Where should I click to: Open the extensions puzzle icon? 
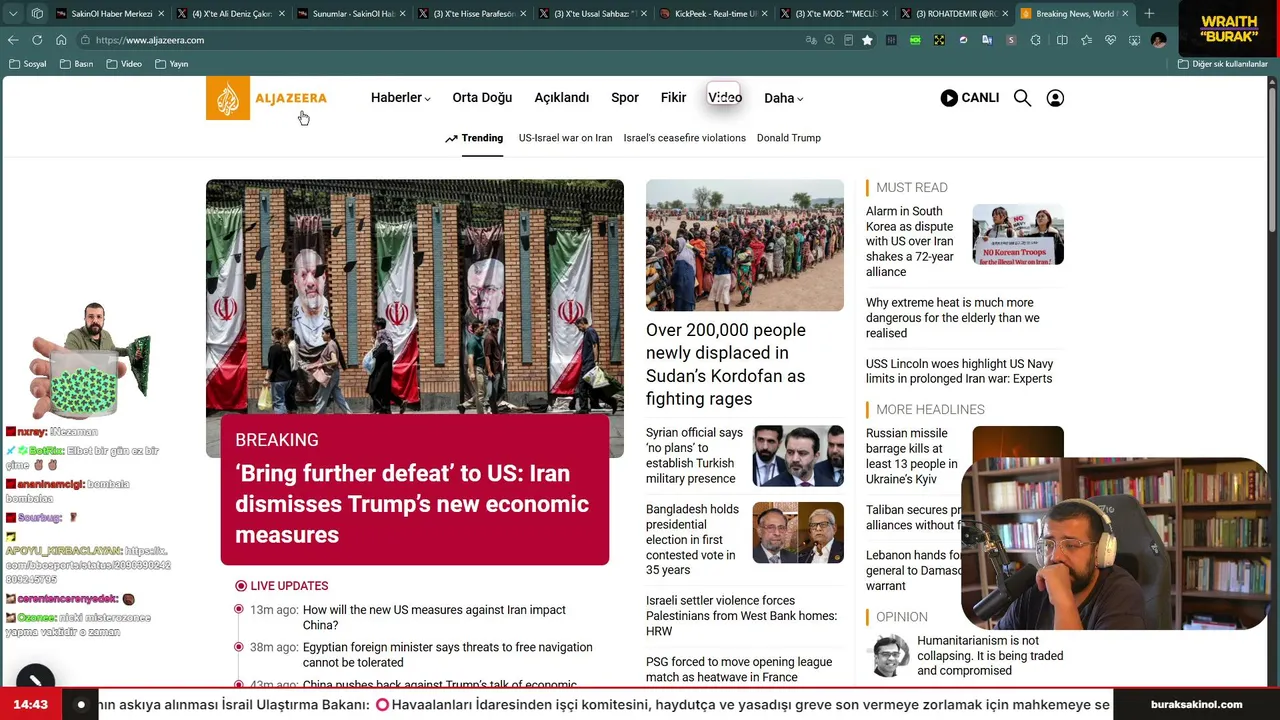coord(1035,40)
